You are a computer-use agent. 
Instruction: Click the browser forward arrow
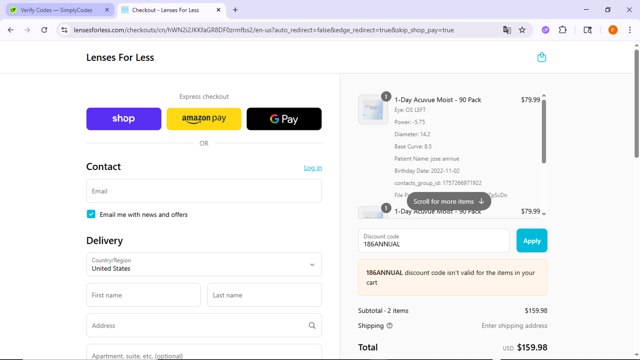tap(27, 30)
